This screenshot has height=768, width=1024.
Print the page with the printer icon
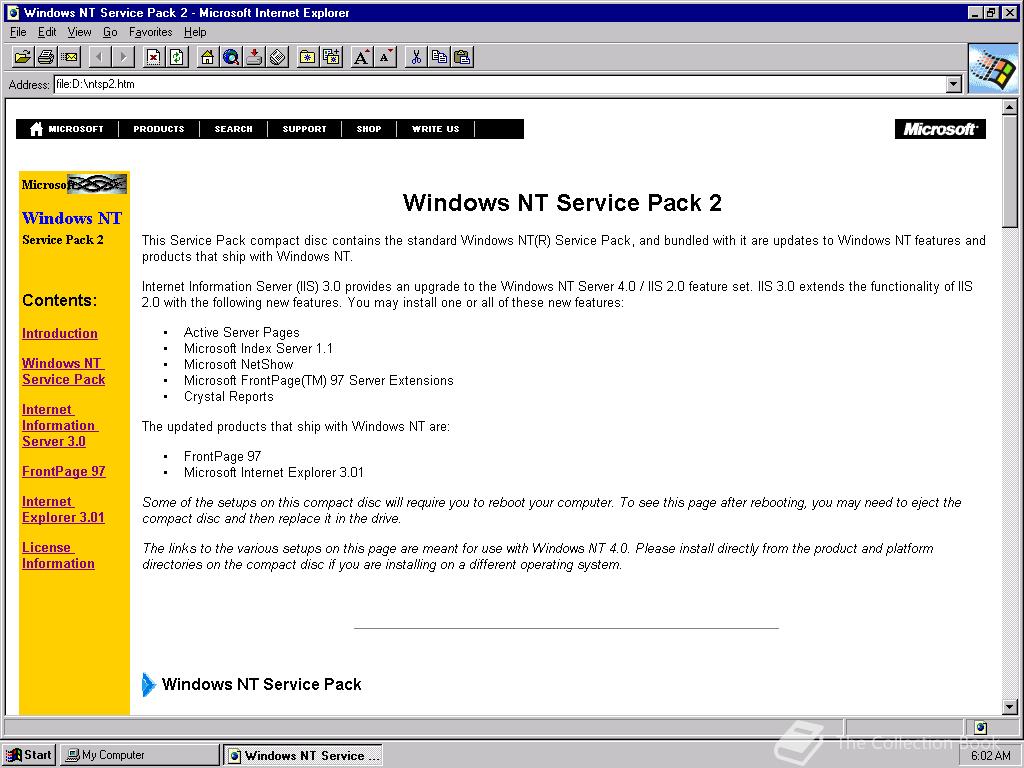[46, 57]
